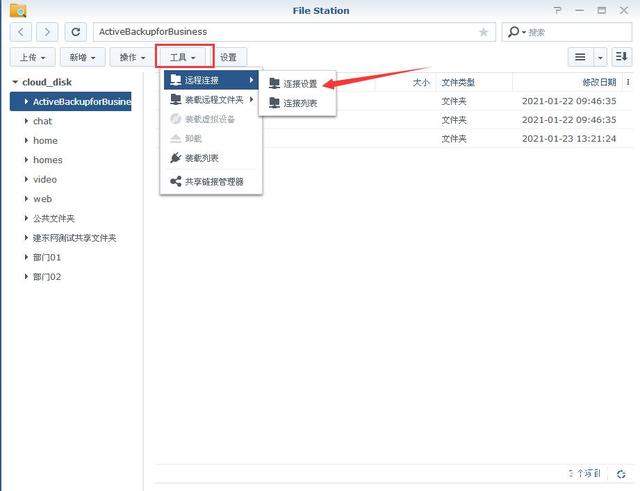Image resolution: width=640 pixels, height=491 pixels.
Task: Sort by 修改日期 modified date column header
Action: [568, 82]
